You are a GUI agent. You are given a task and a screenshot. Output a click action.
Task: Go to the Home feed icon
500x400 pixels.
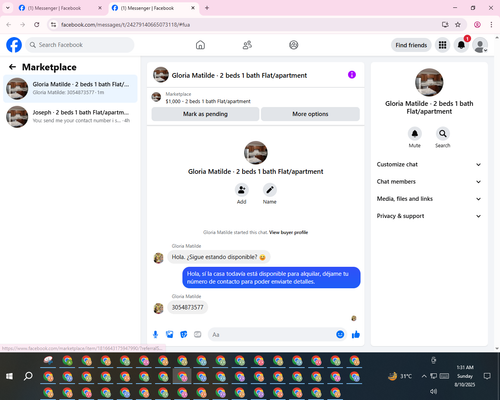point(200,45)
